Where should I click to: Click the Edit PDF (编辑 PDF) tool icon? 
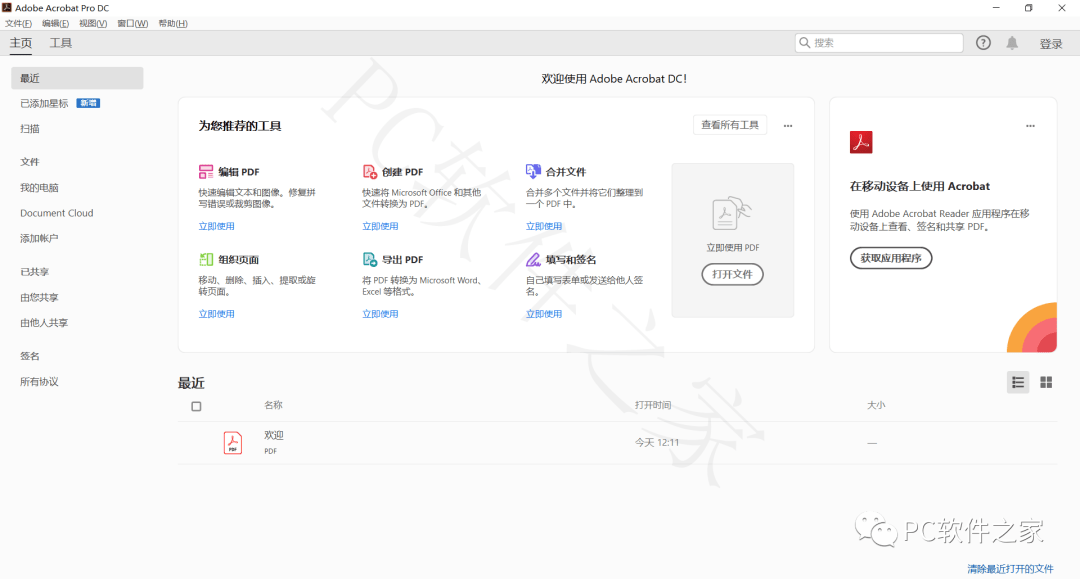pos(206,171)
